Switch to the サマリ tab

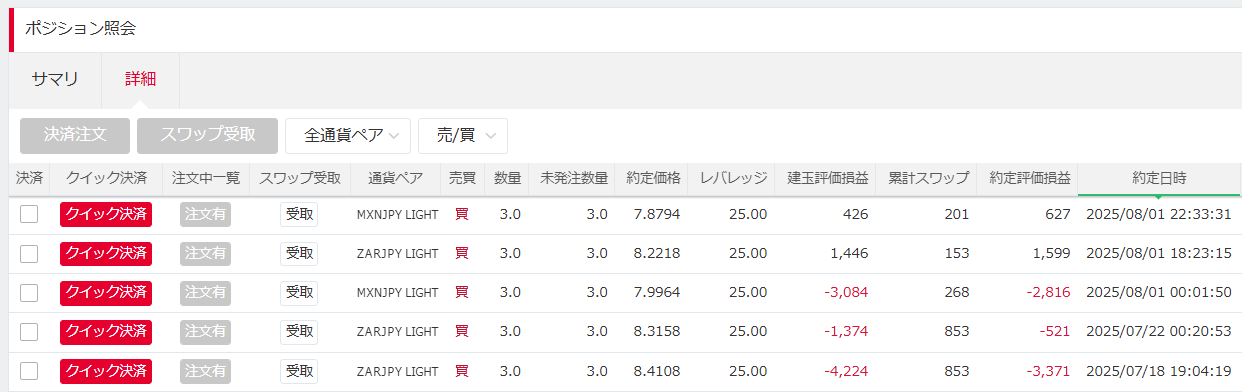point(55,79)
